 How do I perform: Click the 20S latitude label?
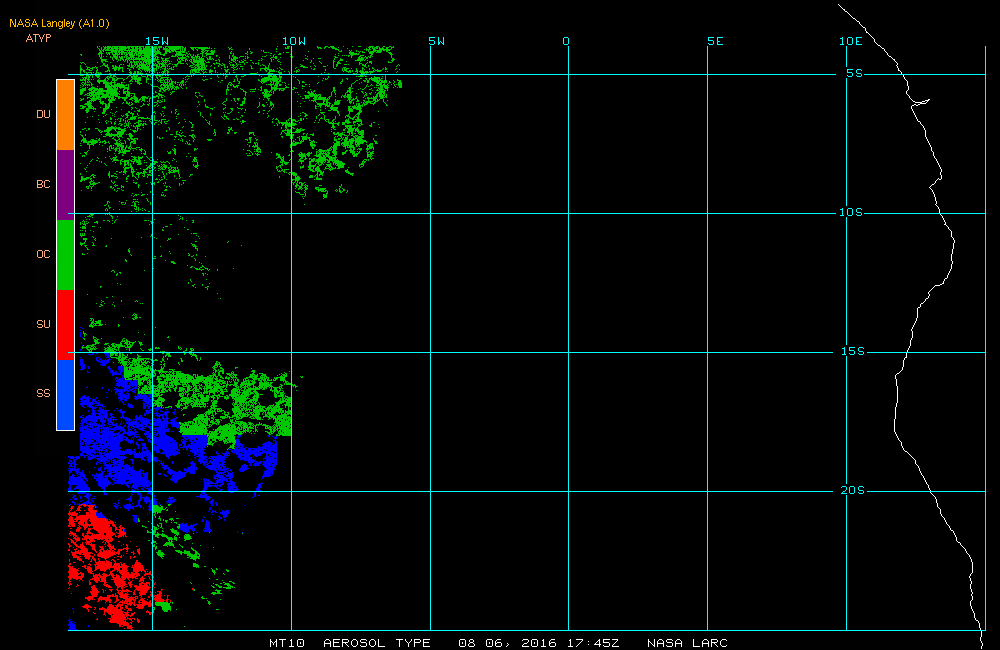point(853,491)
